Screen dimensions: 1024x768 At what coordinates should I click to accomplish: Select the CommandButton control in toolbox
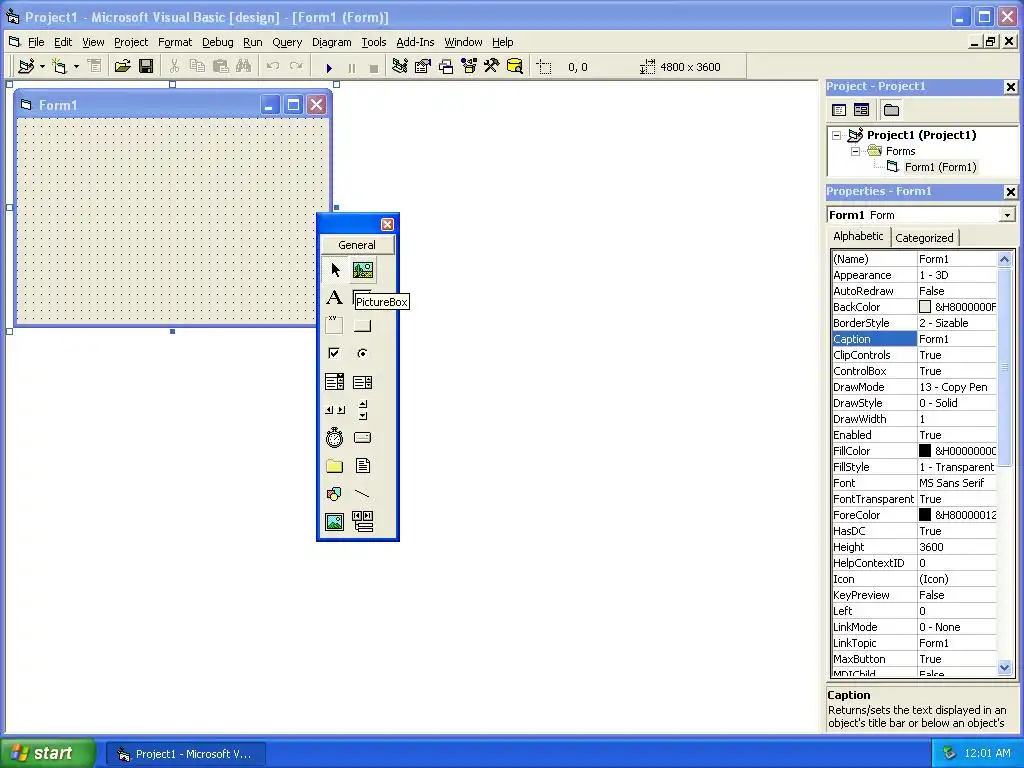pyautogui.click(x=362, y=325)
